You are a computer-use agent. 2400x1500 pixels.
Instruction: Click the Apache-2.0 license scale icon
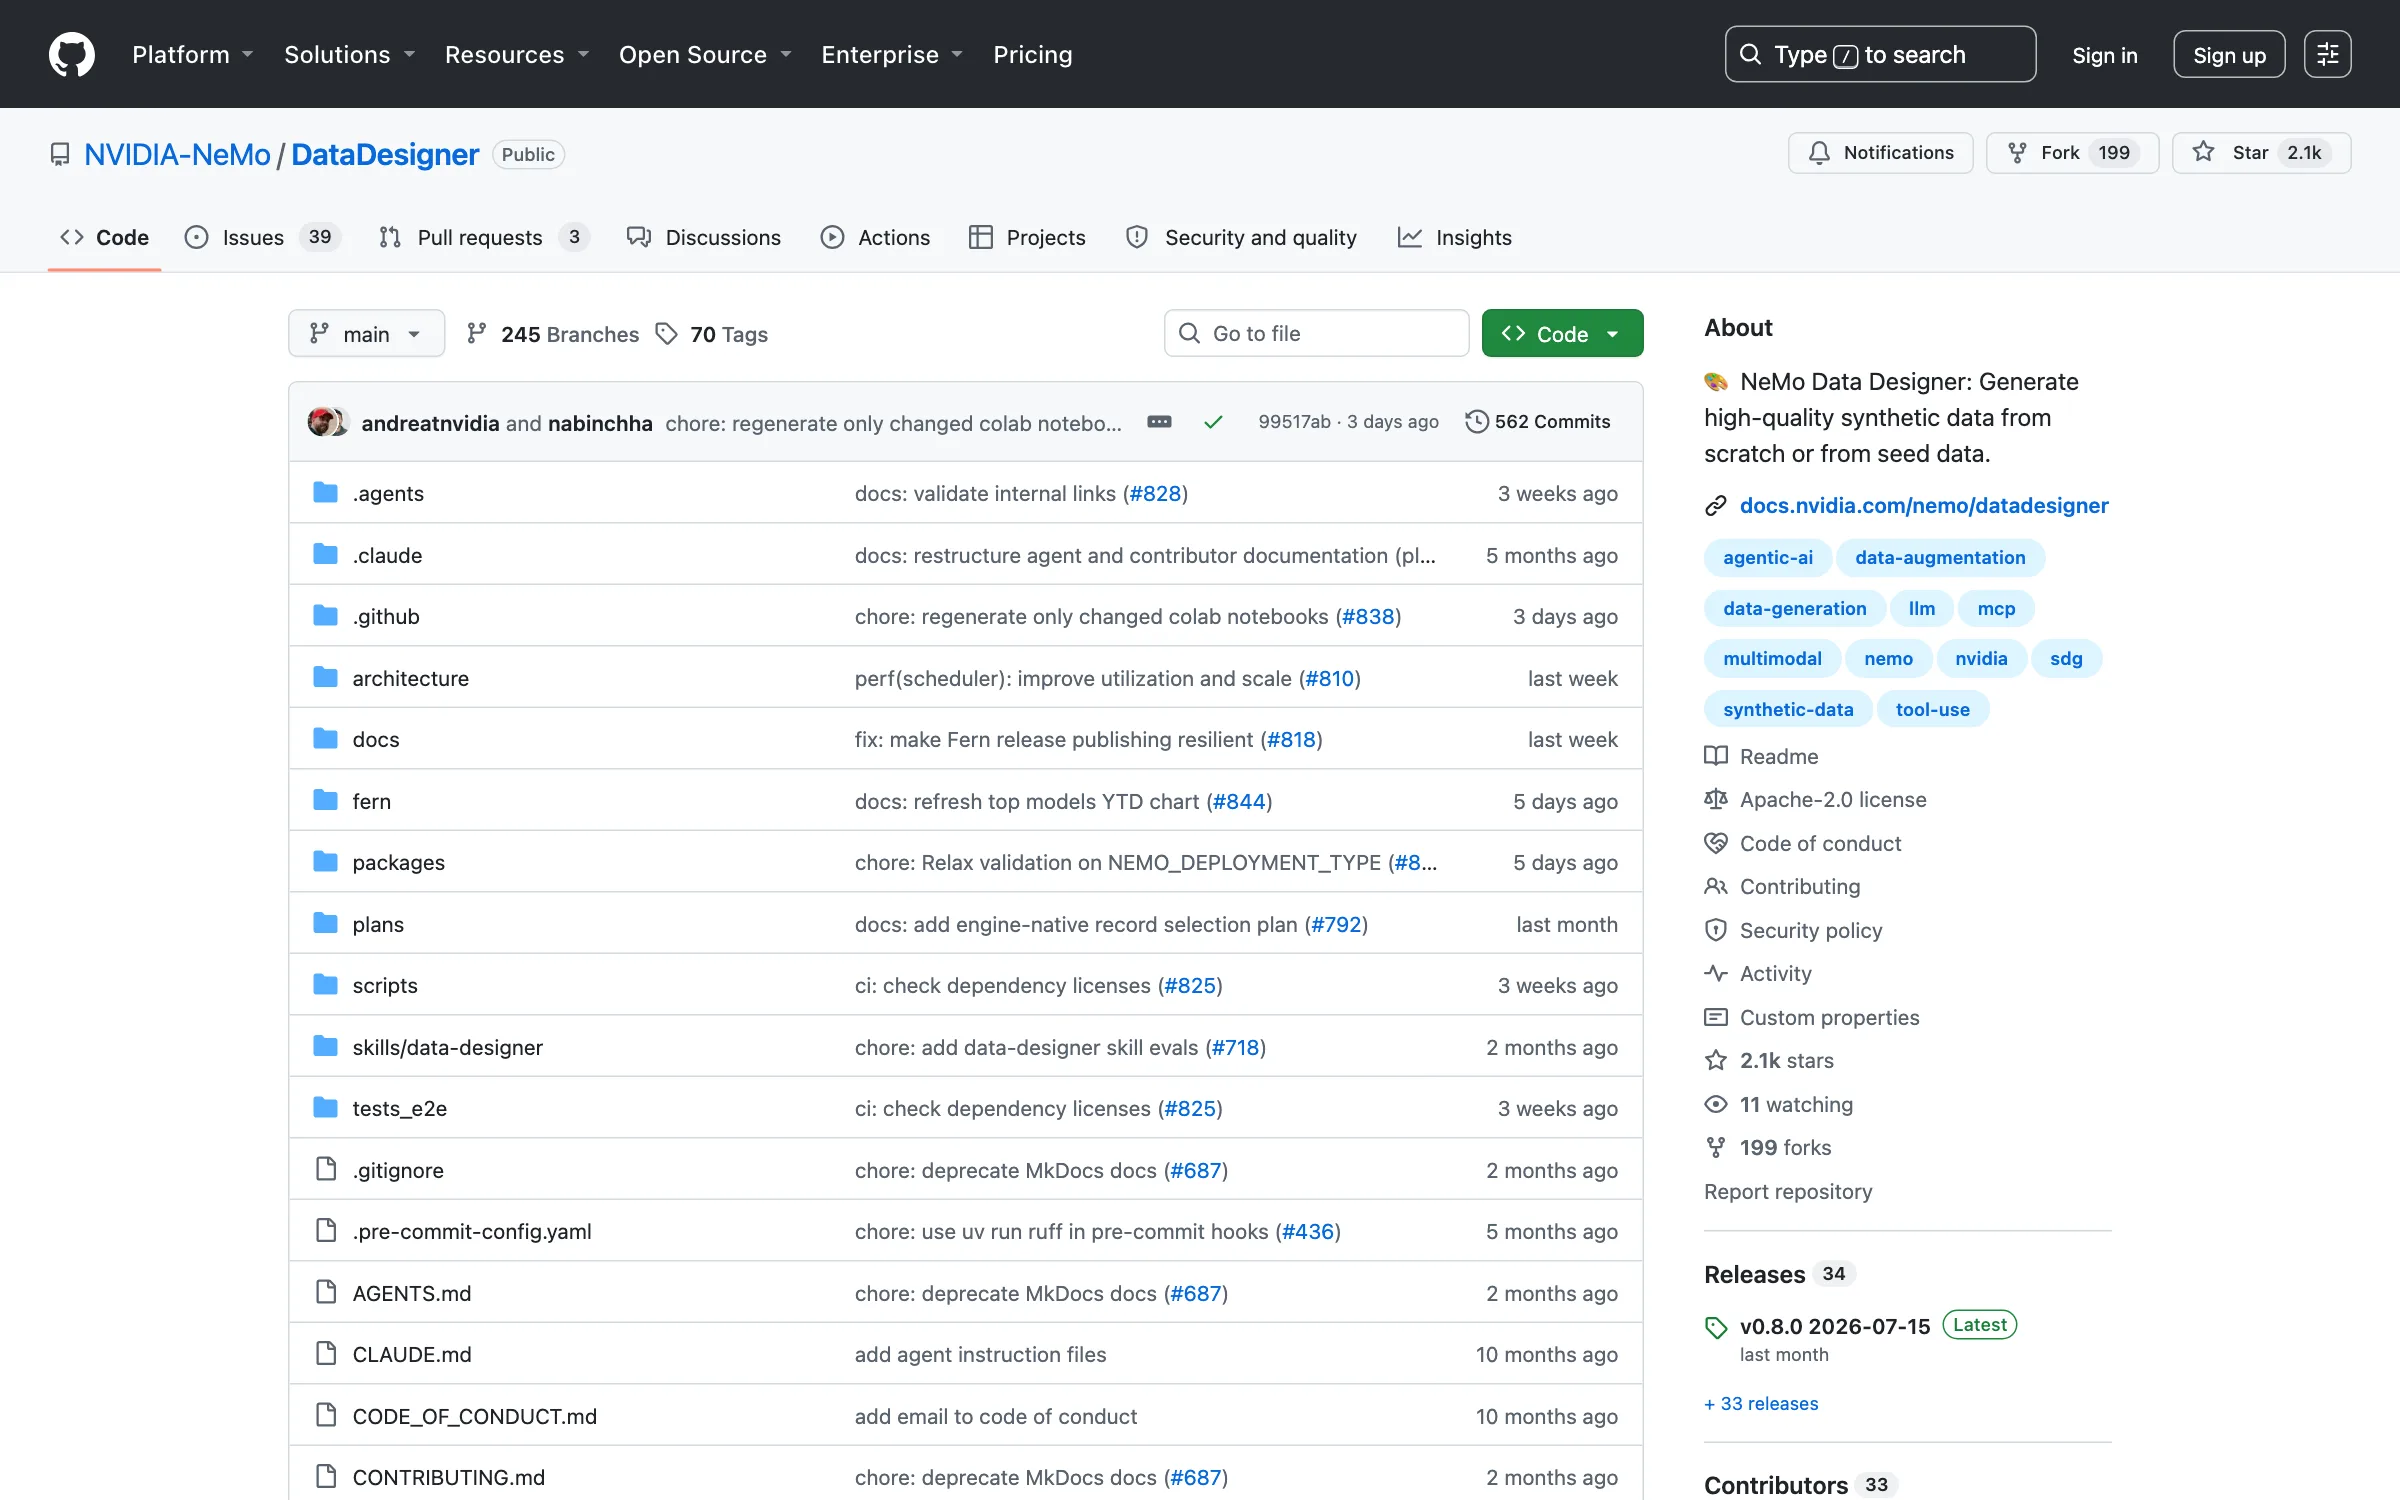point(1716,799)
